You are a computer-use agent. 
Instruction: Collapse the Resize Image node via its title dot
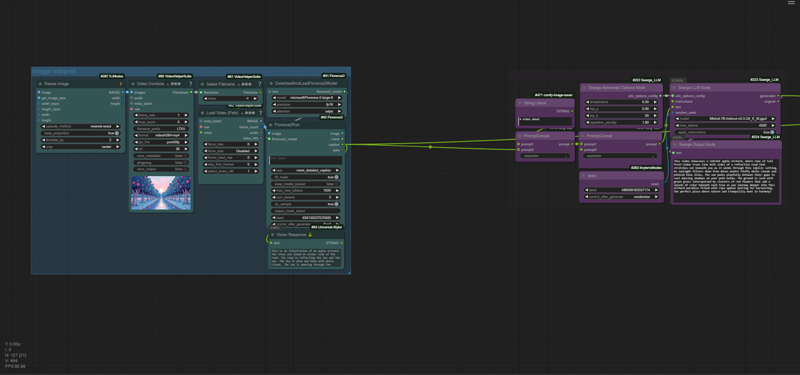(x=40, y=84)
